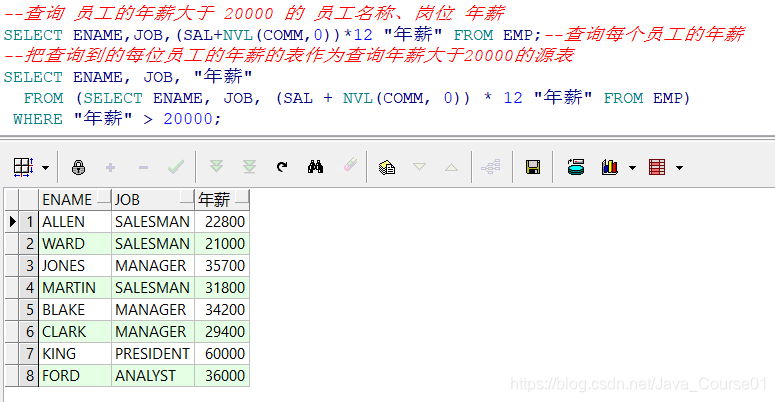Viewport: 775px width, 402px height.
Task: Click the 60000 salary cell
Action: [222, 354]
